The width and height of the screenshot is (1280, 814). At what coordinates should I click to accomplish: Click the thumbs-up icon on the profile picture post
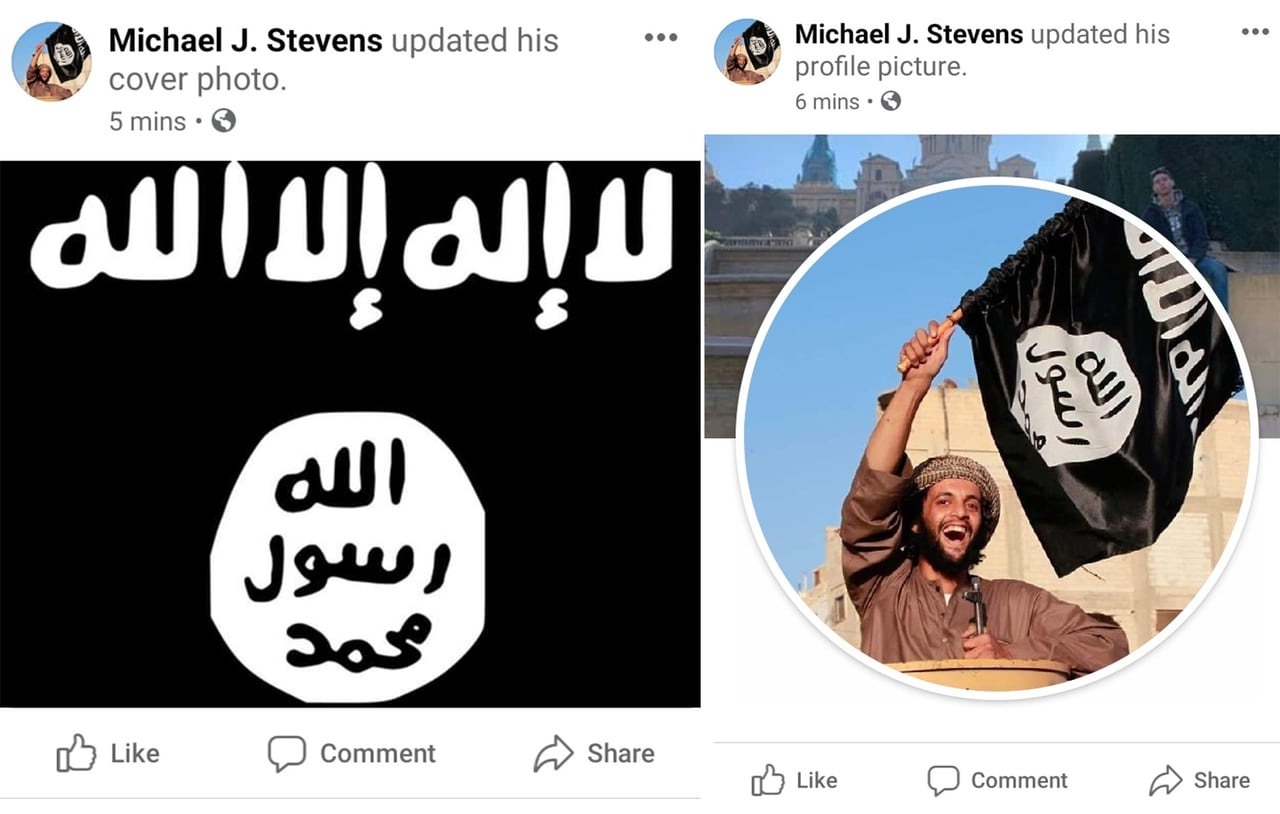[x=767, y=780]
